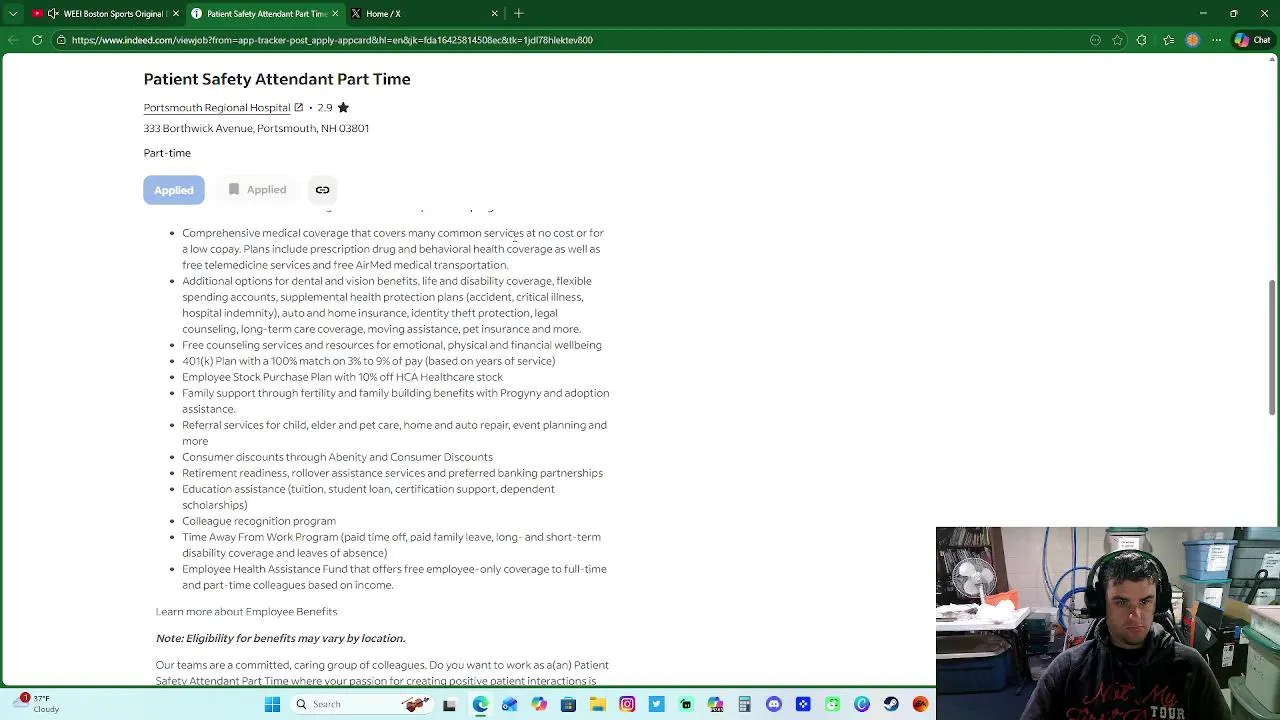Close the WEEI Boston Sports tab
Screen dimensions: 1280x720
click(176, 14)
